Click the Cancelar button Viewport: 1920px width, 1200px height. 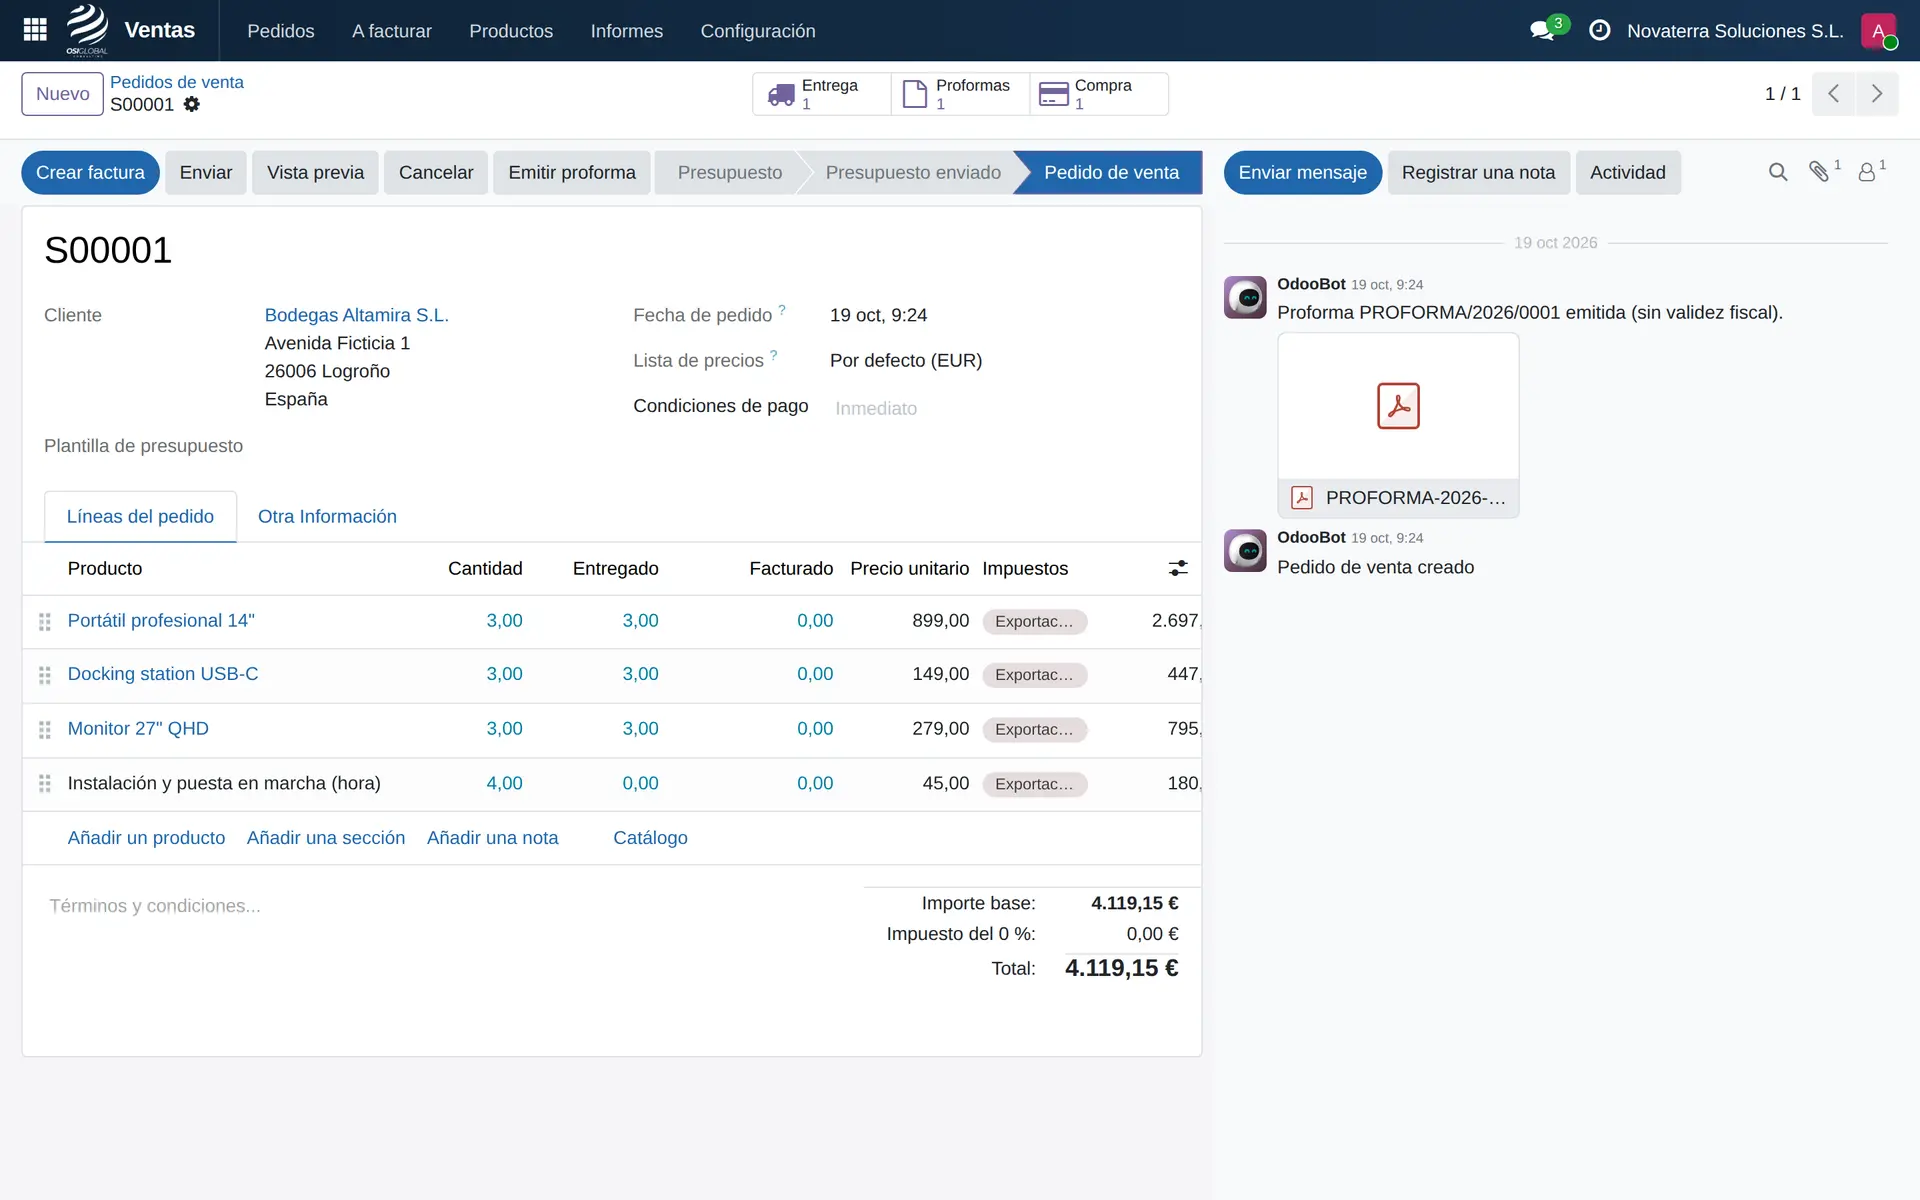(436, 172)
